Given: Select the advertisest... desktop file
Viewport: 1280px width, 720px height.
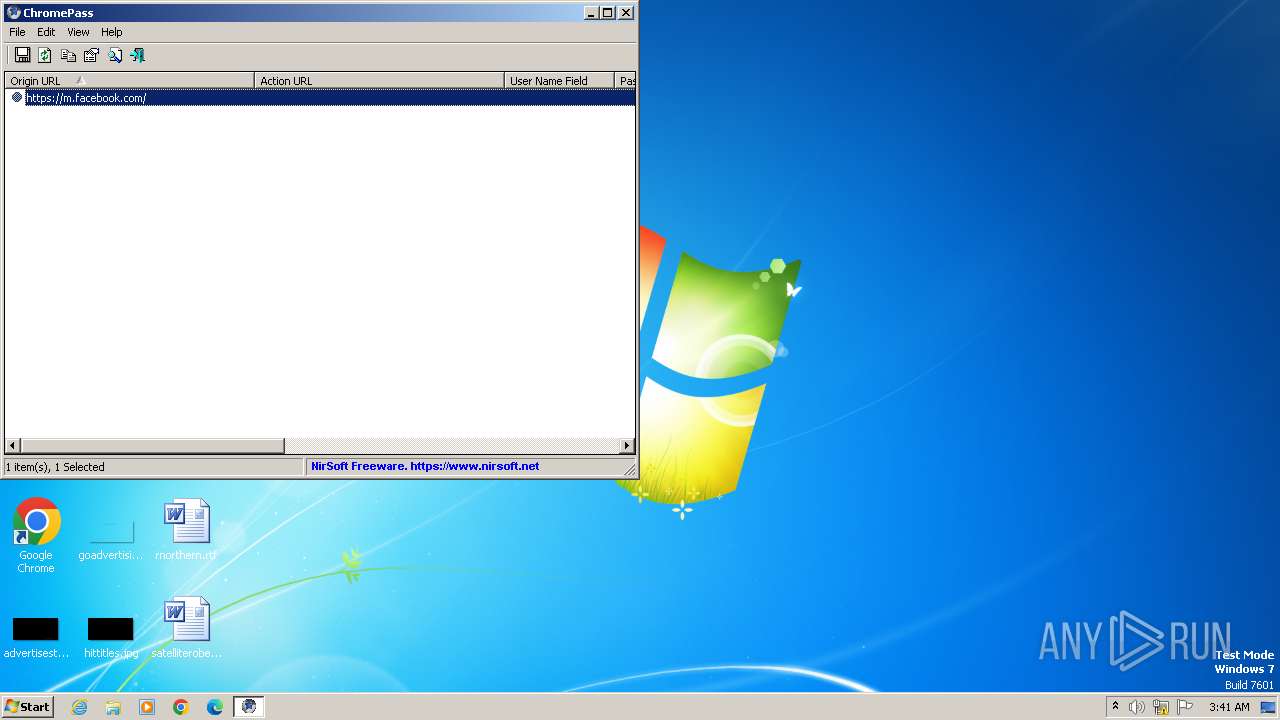Looking at the screenshot, I should [x=36, y=638].
